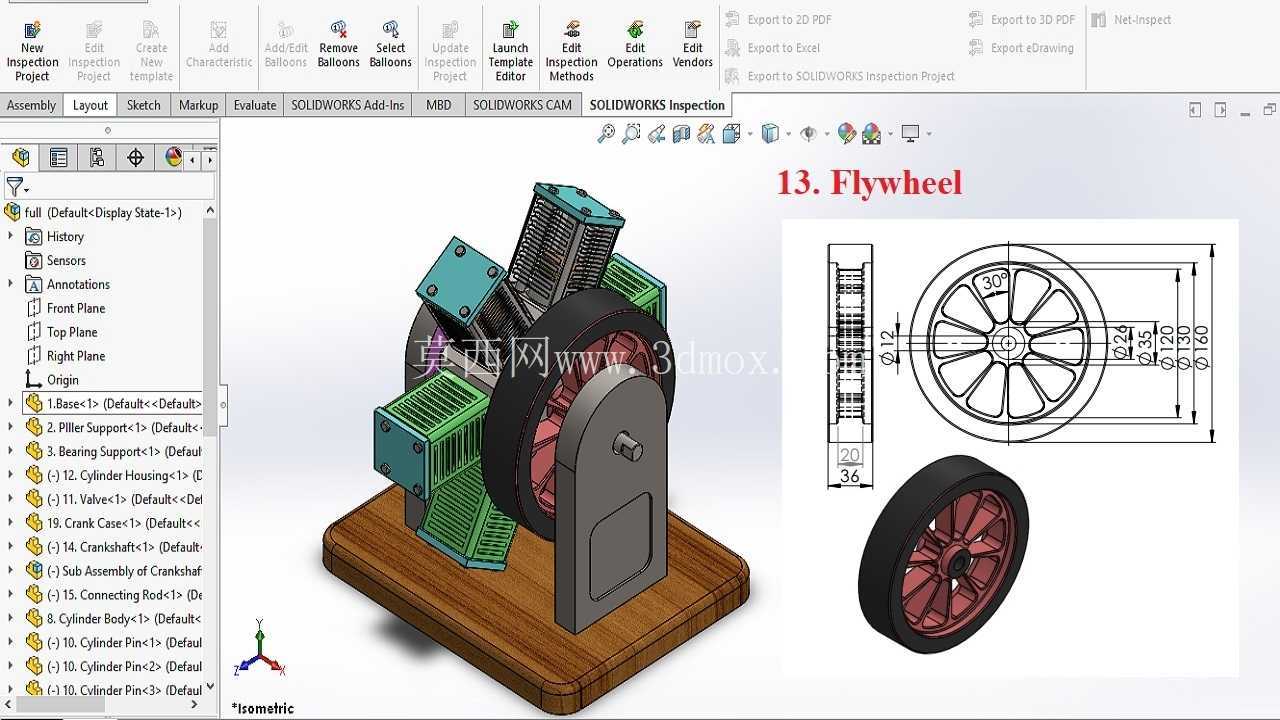Launch the Template Editor
Viewport: 1280px width, 720px height.
pyautogui.click(x=510, y=50)
